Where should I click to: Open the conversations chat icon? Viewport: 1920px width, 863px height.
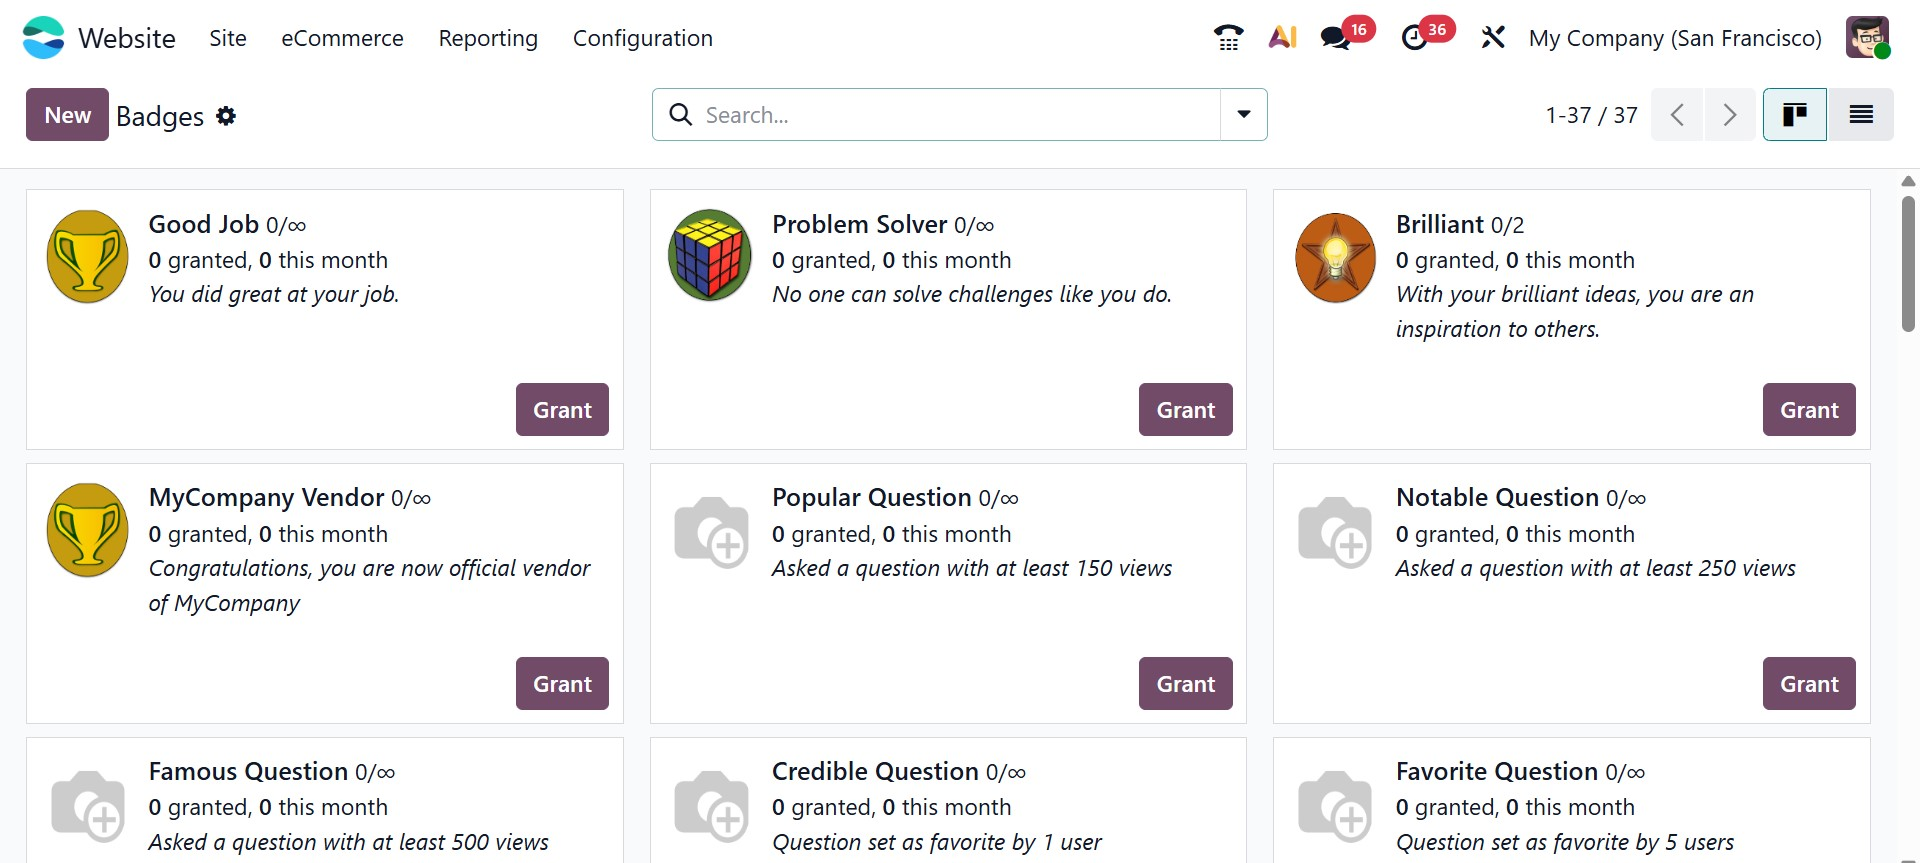pyautogui.click(x=1335, y=38)
